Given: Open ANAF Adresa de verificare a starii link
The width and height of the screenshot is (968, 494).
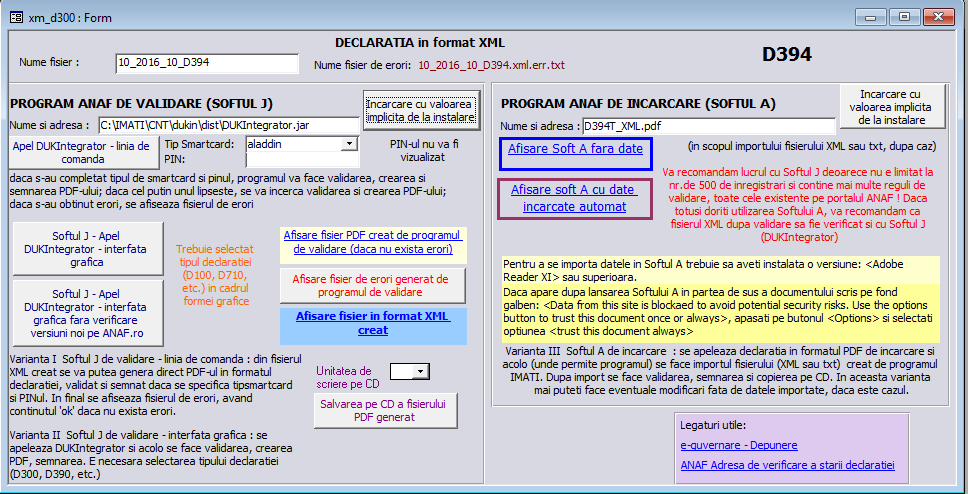Looking at the screenshot, I should (787, 466).
